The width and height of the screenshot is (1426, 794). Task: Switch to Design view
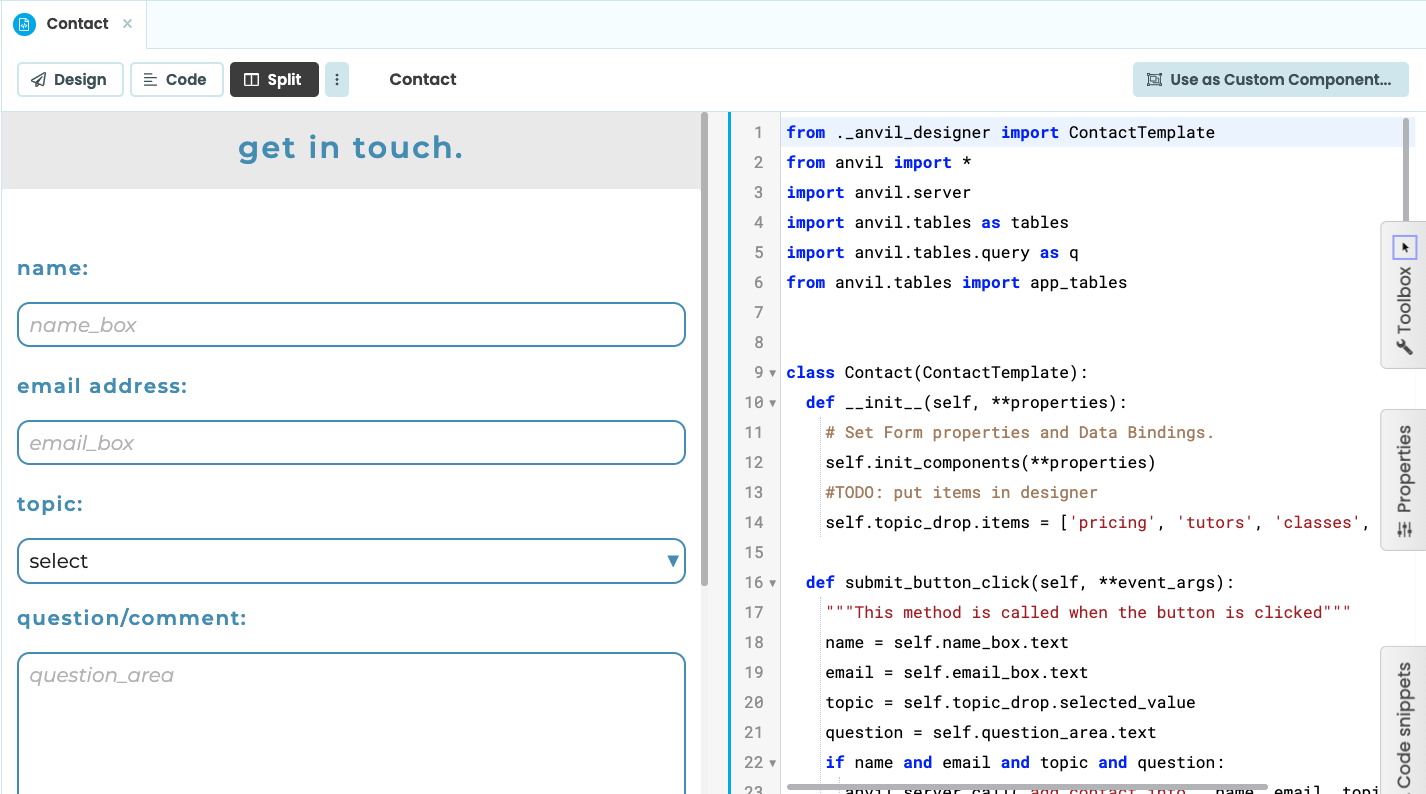(x=70, y=79)
